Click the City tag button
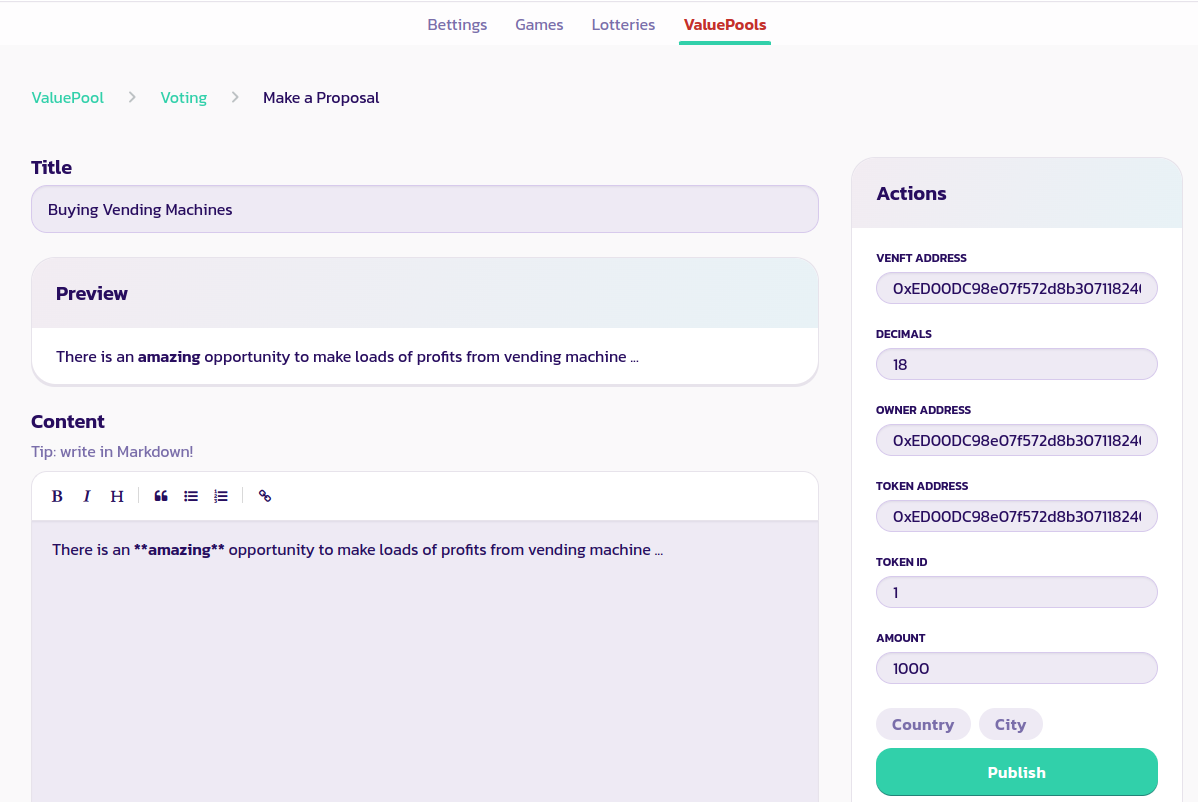1198x802 pixels. 1010,724
